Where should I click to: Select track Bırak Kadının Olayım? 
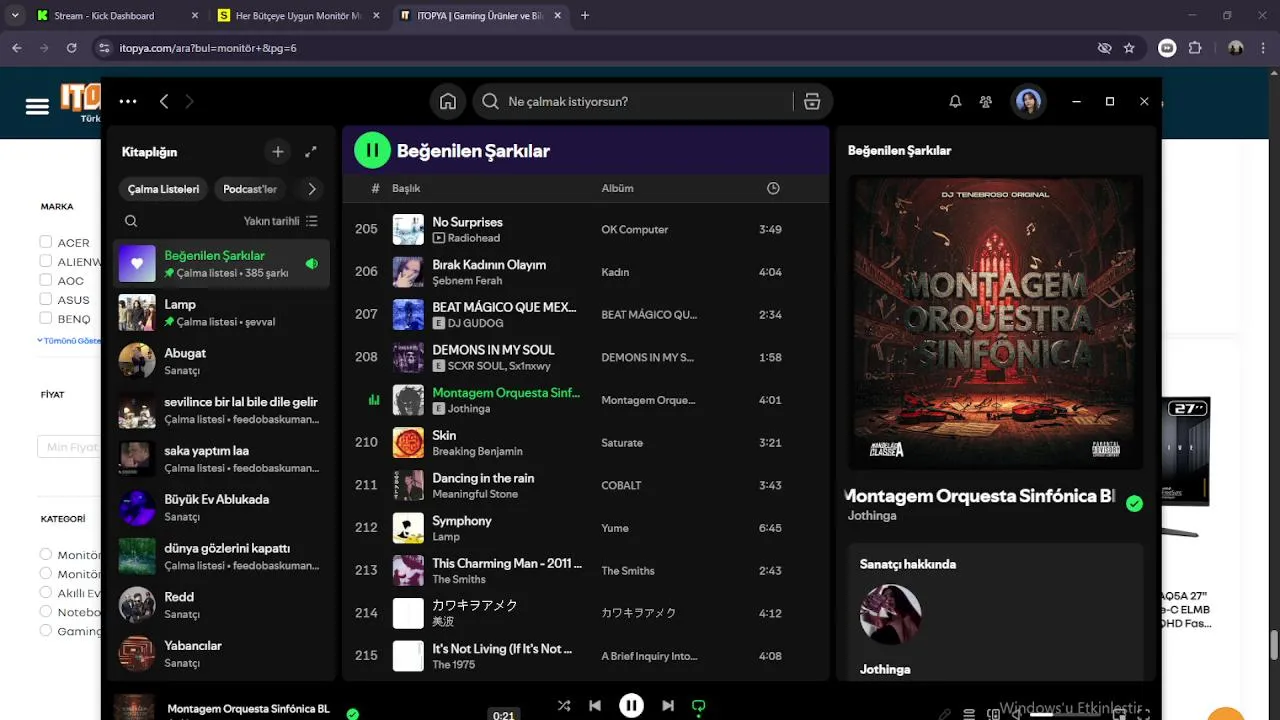coord(586,272)
